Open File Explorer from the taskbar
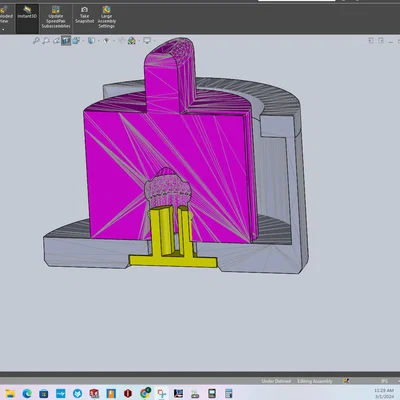 point(10,393)
